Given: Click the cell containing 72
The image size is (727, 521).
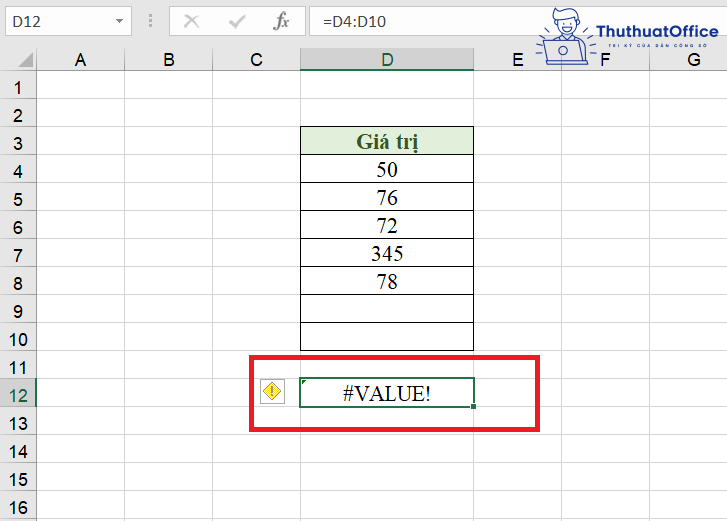Looking at the screenshot, I should (x=387, y=225).
